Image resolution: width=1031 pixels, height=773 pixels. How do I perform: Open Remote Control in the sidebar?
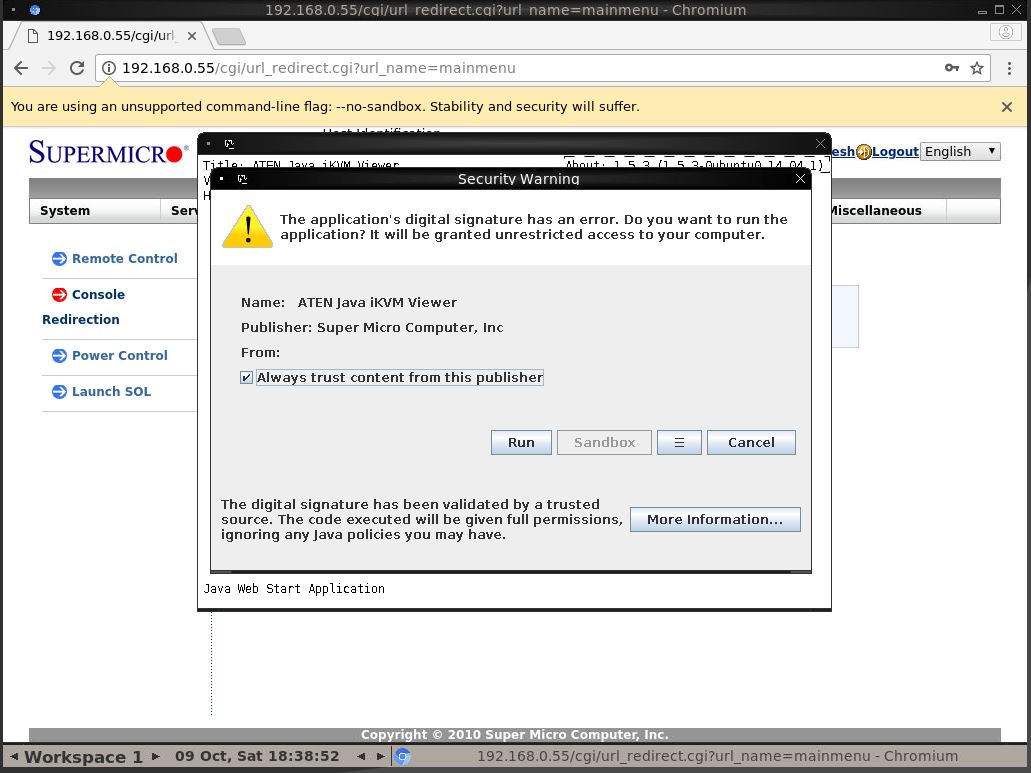pos(124,258)
